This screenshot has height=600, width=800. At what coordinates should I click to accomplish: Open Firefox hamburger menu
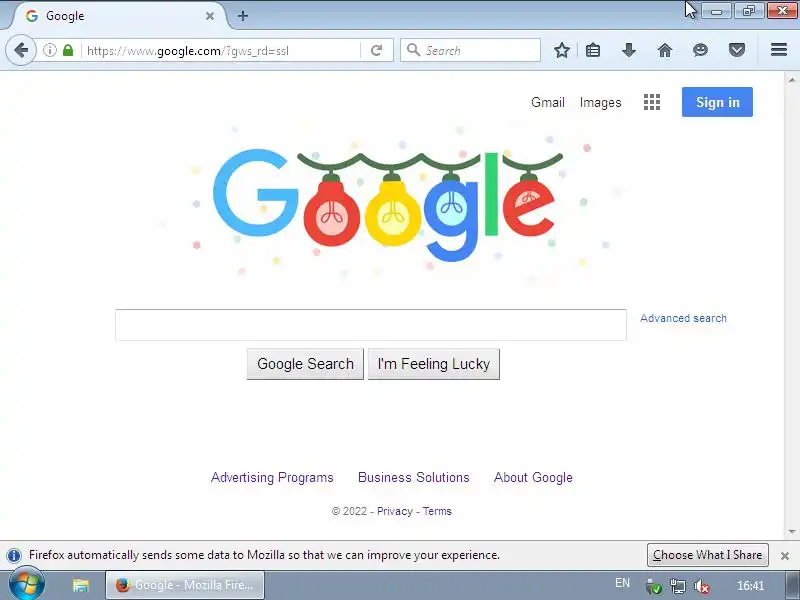coord(779,49)
